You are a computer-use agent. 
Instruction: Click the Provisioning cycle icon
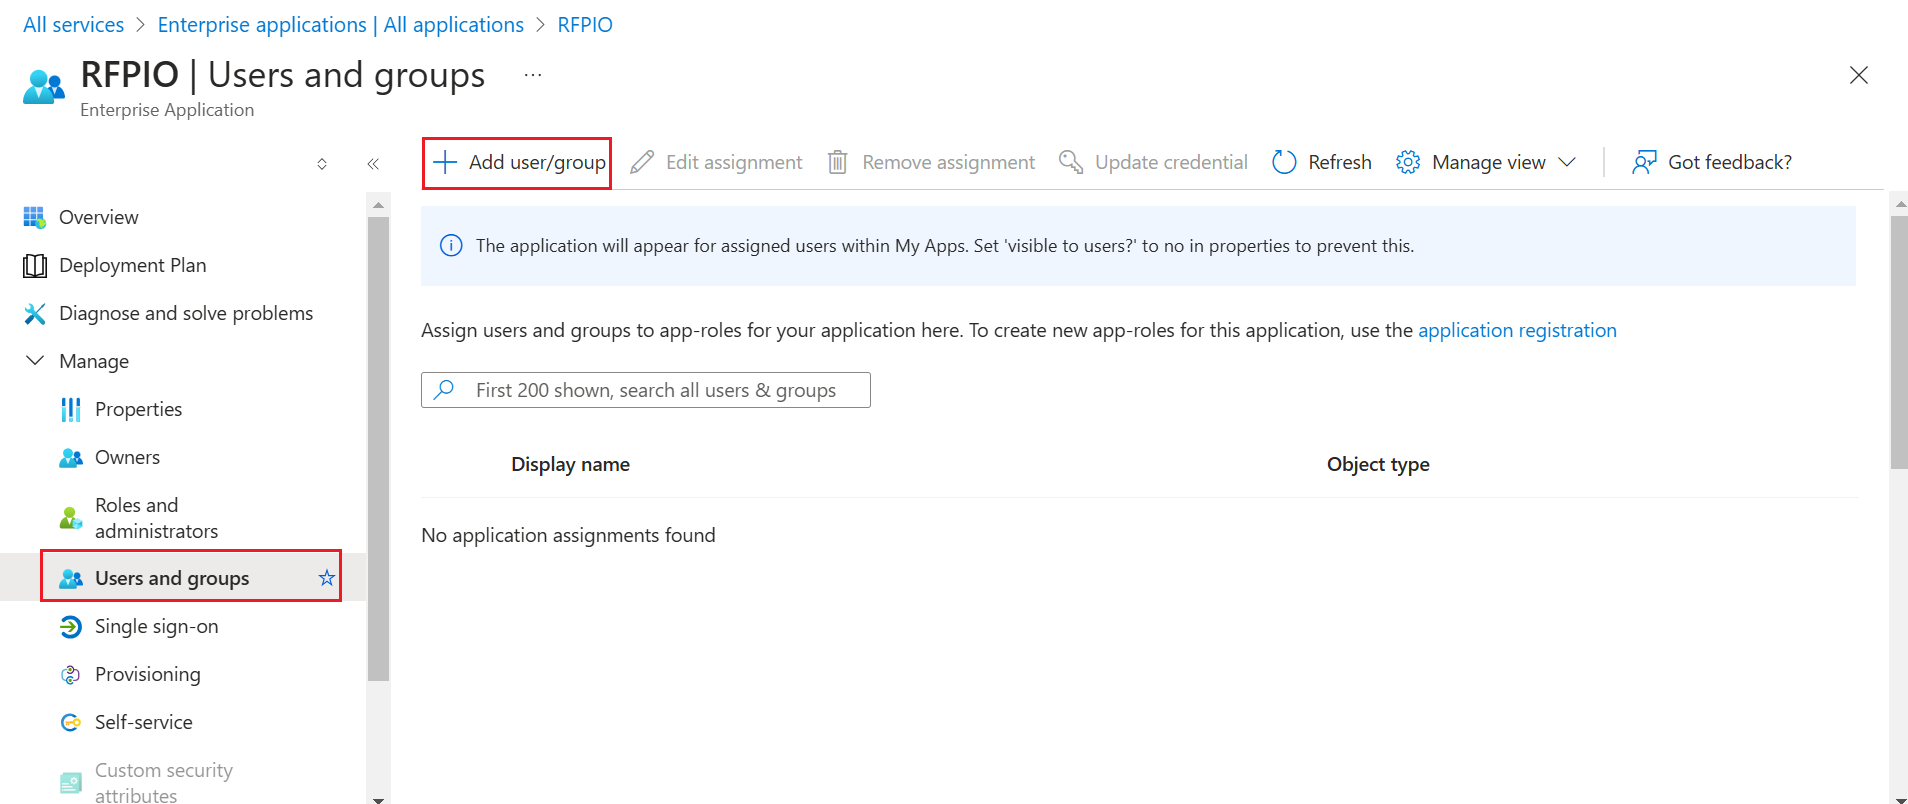coord(71,674)
